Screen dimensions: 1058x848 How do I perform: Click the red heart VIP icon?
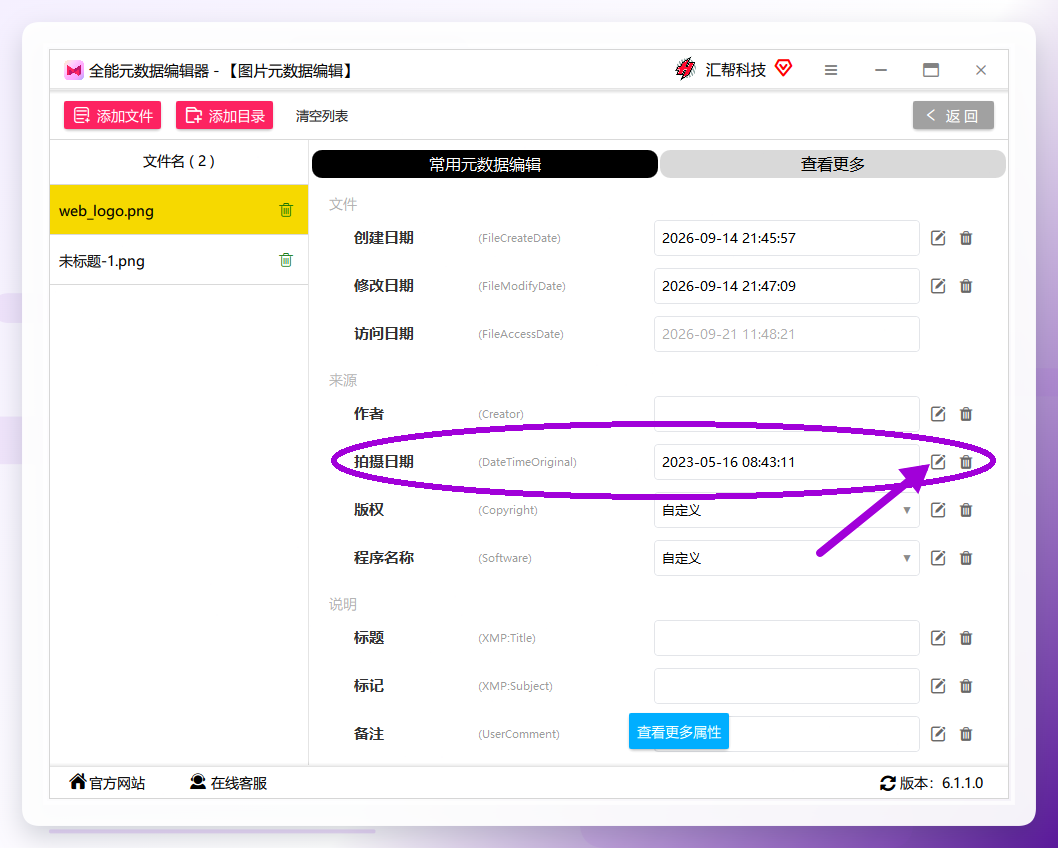pos(783,68)
